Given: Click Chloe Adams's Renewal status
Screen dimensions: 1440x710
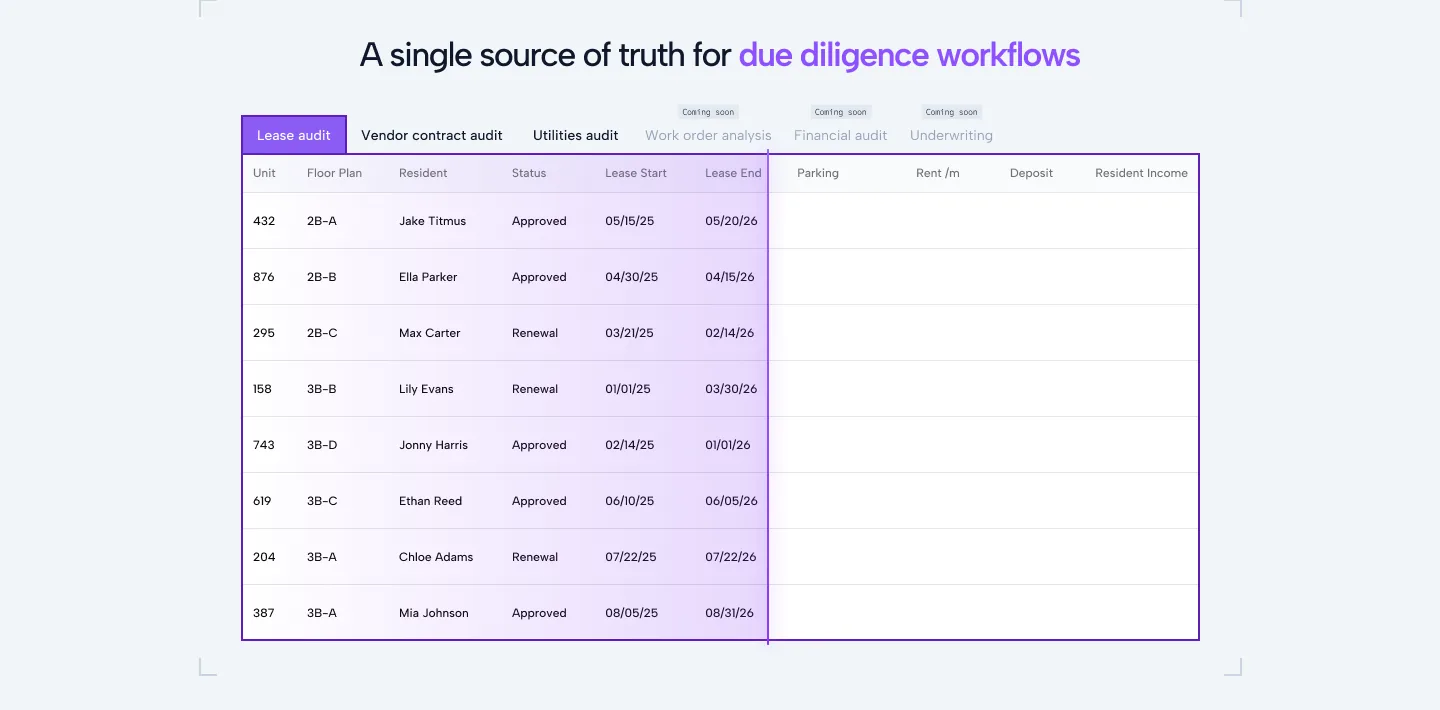Looking at the screenshot, I should click(x=535, y=557).
